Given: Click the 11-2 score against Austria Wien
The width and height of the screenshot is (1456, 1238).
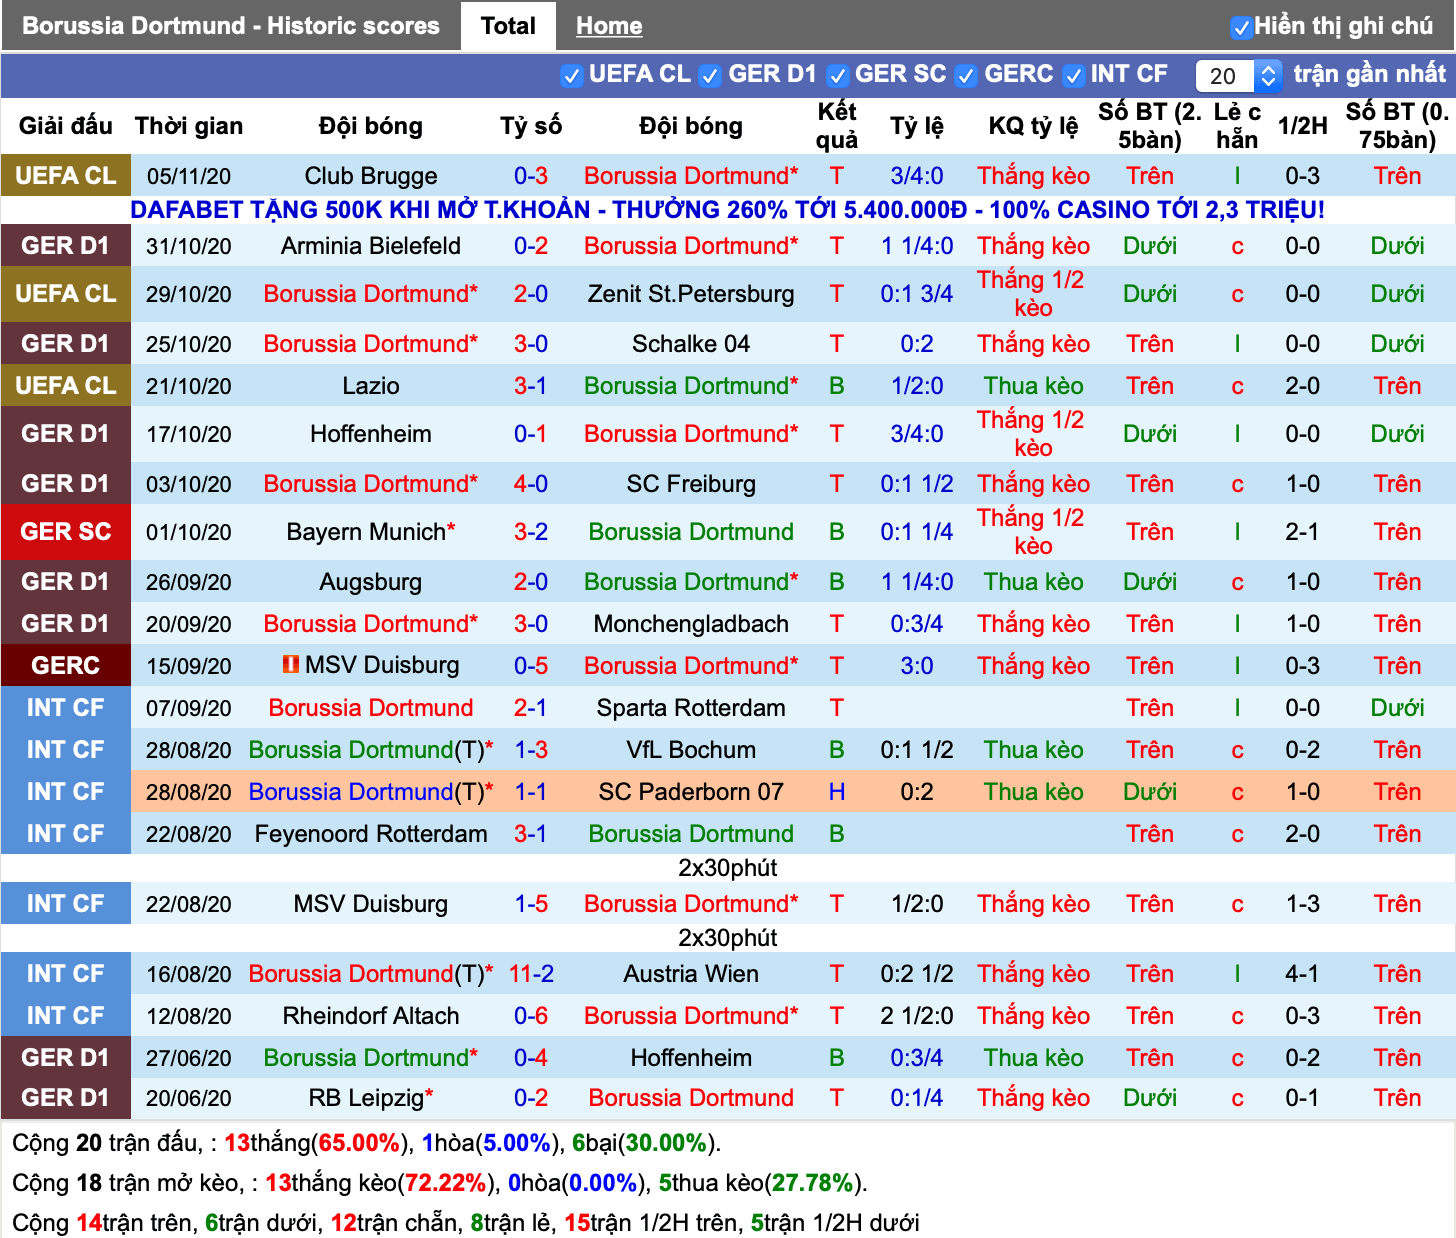Looking at the screenshot, I should click(531, 974).
